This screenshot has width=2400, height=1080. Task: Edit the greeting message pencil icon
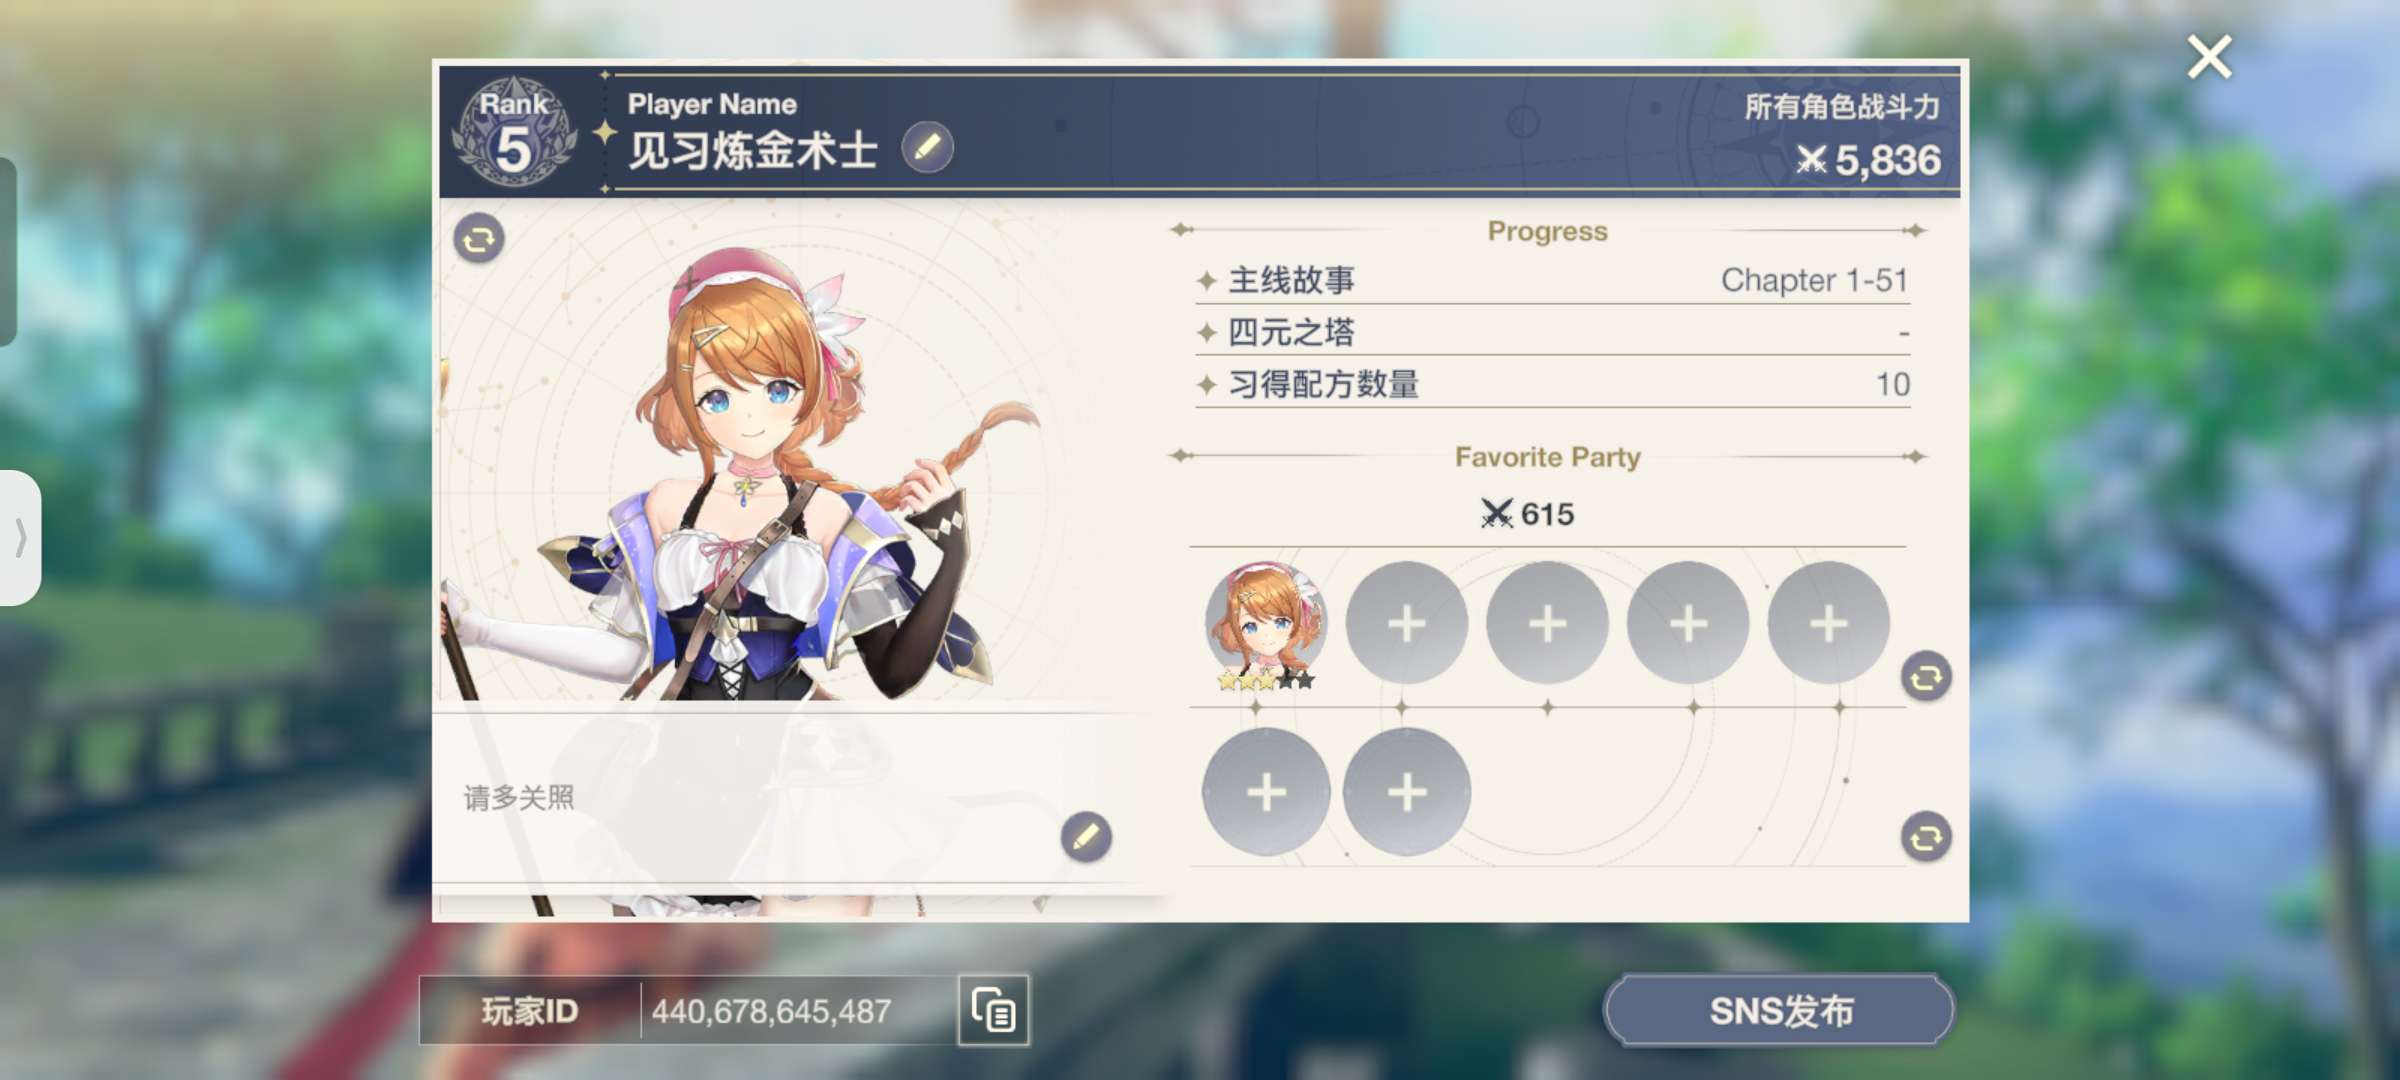(x=1086, y=837)
